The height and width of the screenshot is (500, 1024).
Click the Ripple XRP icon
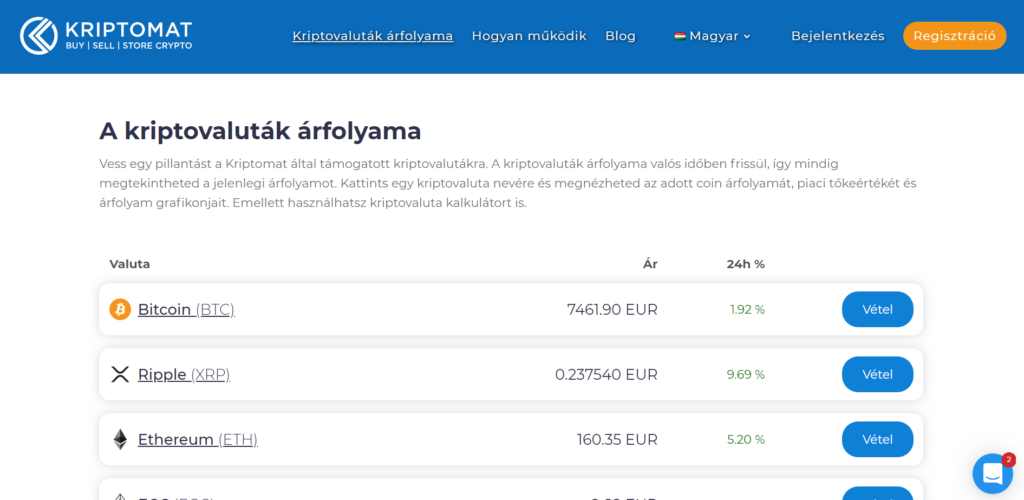pyautogui.click(x=120, y=374)
